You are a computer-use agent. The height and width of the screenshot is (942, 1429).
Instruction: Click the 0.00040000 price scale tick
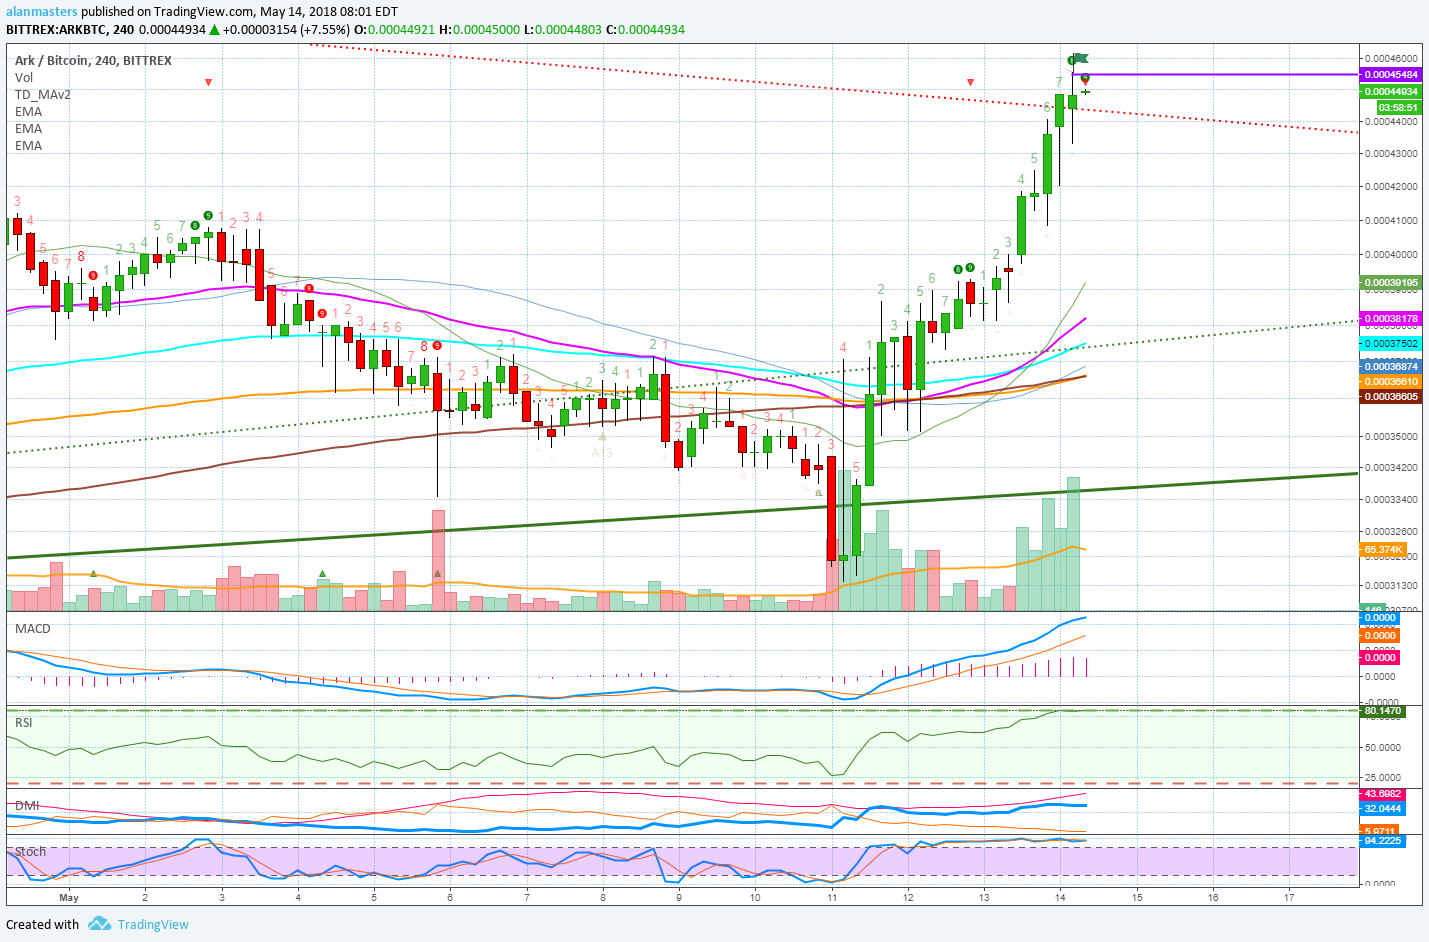(1391, 254)
